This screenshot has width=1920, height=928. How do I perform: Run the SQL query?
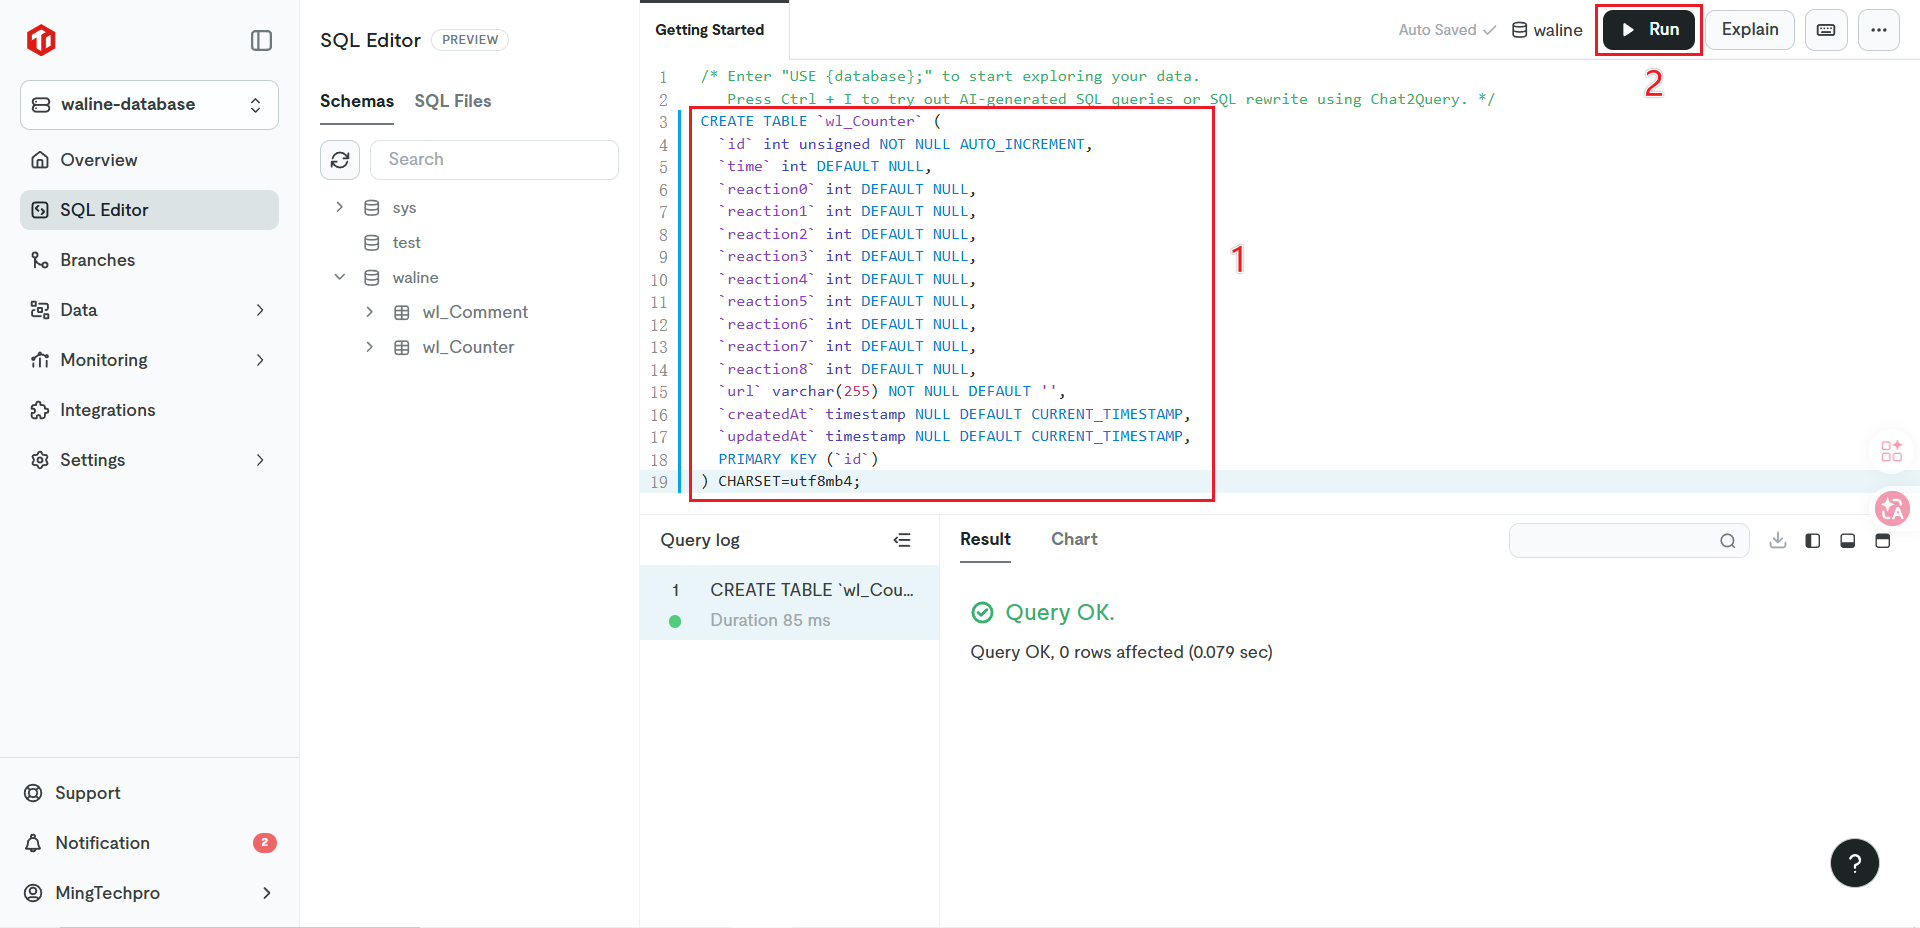1649,30
